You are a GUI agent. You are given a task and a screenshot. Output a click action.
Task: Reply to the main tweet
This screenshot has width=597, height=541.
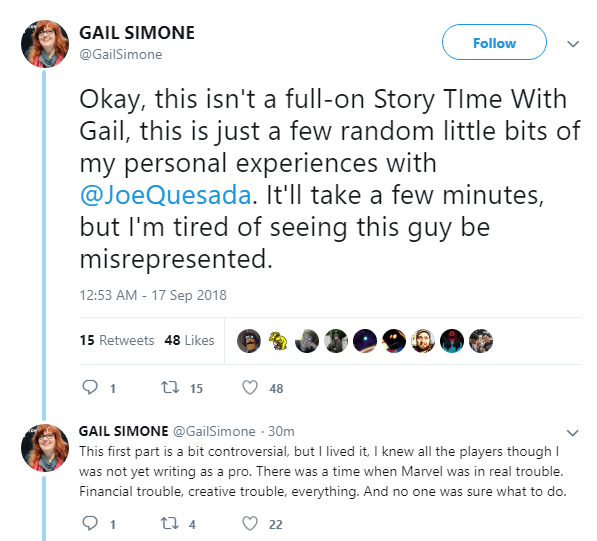(x=90, y=387)
